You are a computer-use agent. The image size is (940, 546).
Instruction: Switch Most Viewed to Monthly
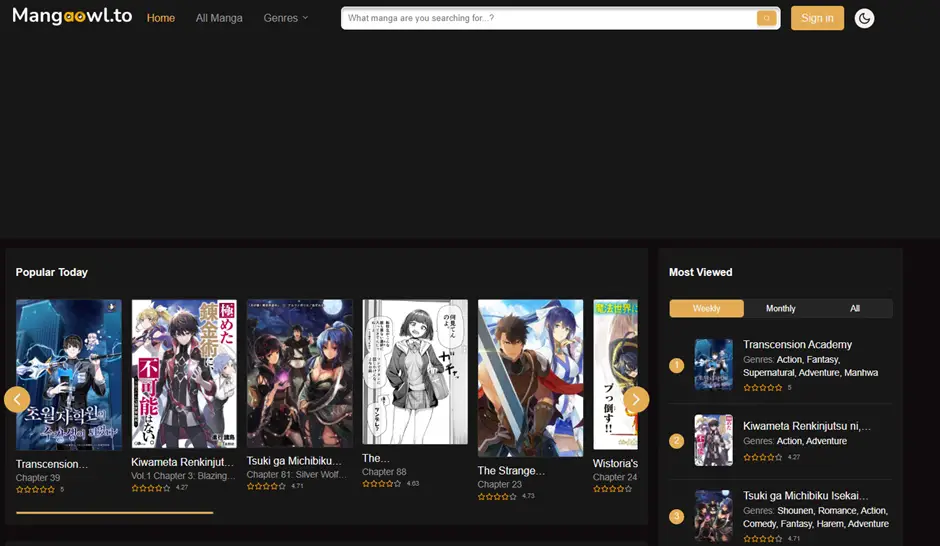click(x=781, y=308)
